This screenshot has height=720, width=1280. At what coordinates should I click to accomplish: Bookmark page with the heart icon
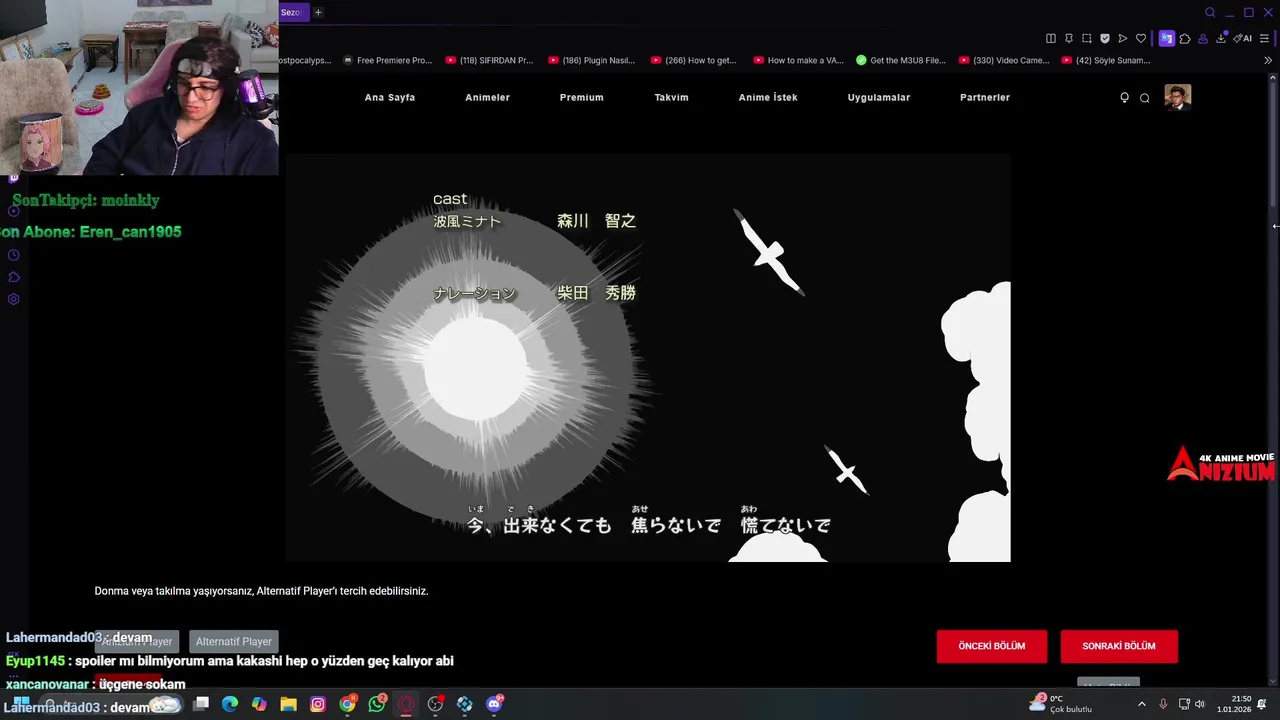pos(1140,38)
